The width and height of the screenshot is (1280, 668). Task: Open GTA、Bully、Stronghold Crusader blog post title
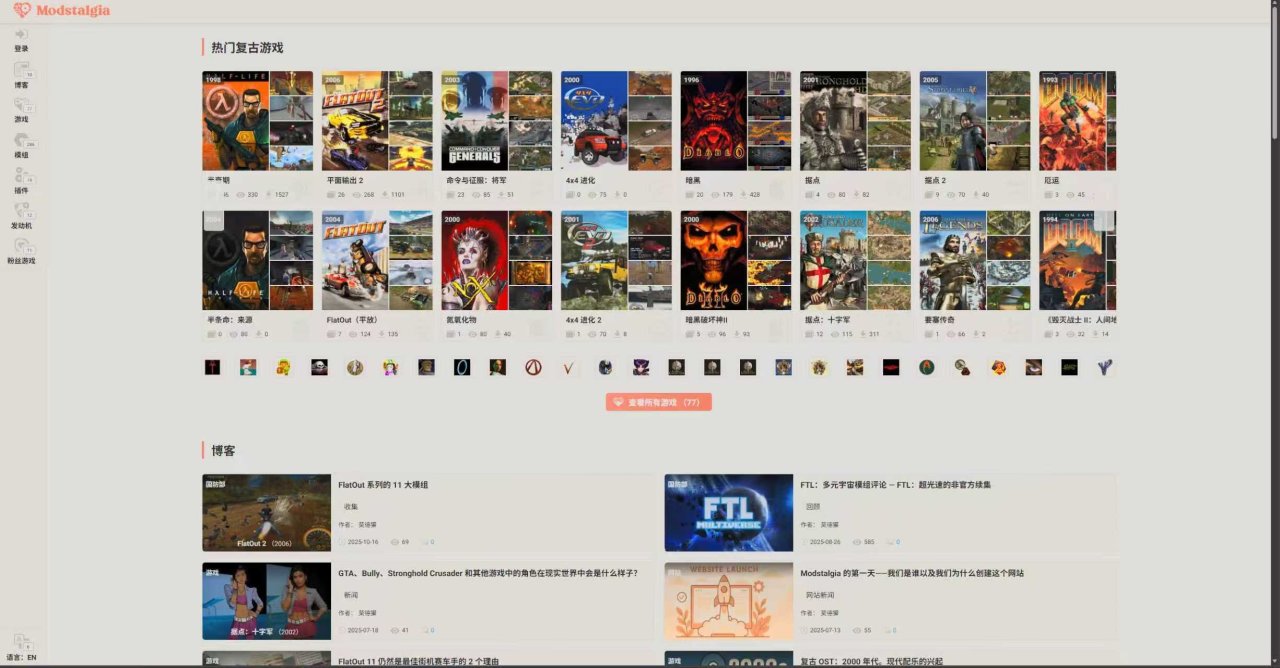tap(488, 573)
